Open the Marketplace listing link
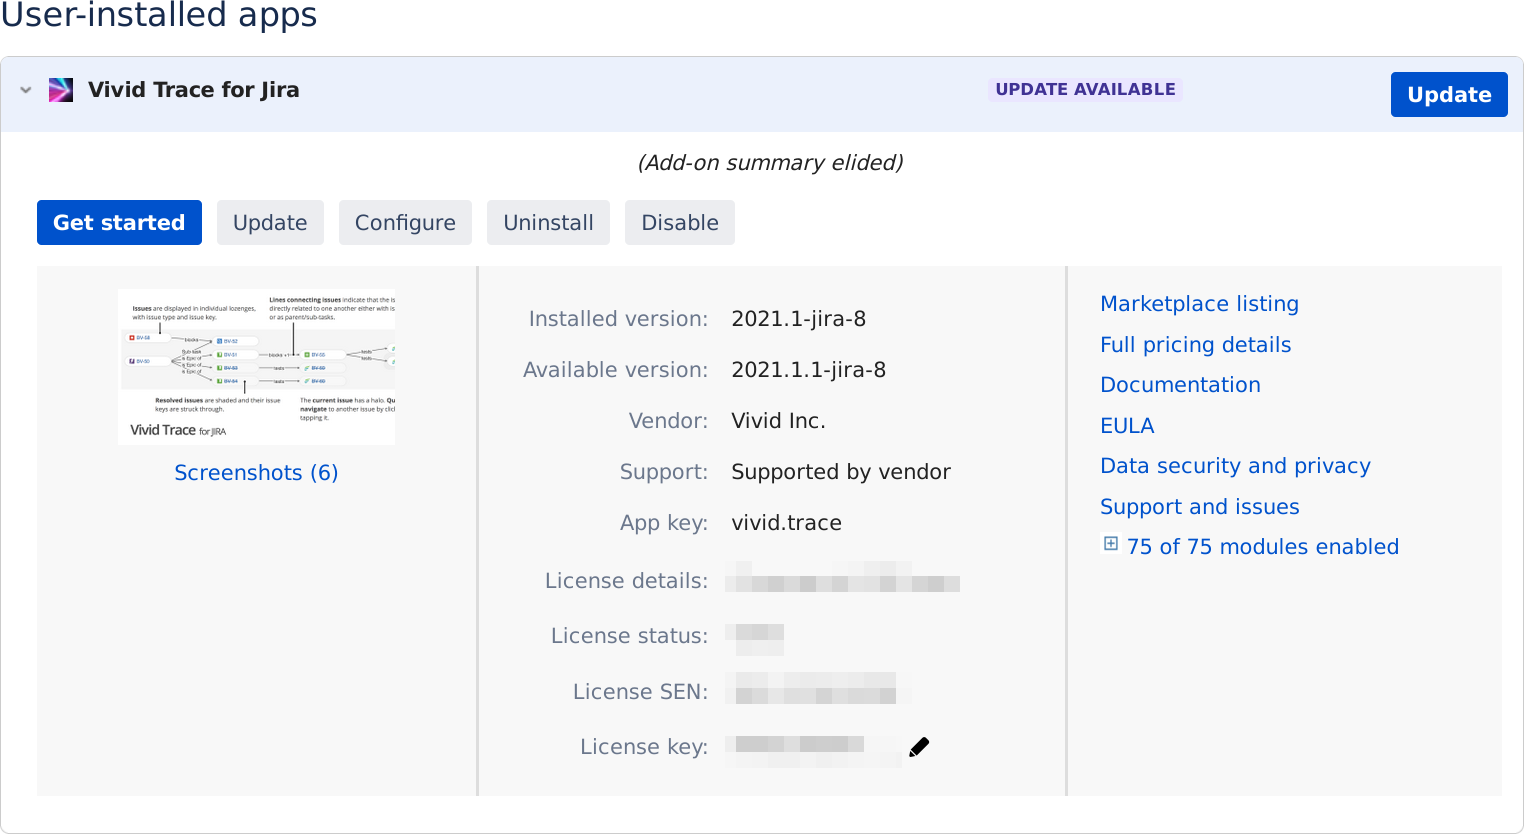Image resolution: width=1524 pixels, height=834 pixels. tap(1199, 303)
